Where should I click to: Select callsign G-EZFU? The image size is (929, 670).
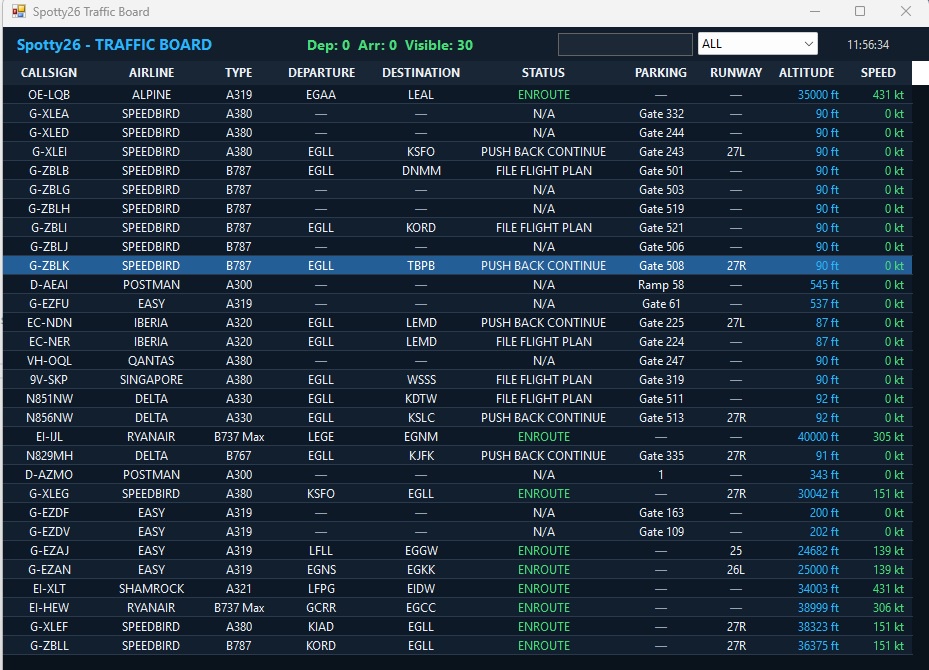coord(49,303)
